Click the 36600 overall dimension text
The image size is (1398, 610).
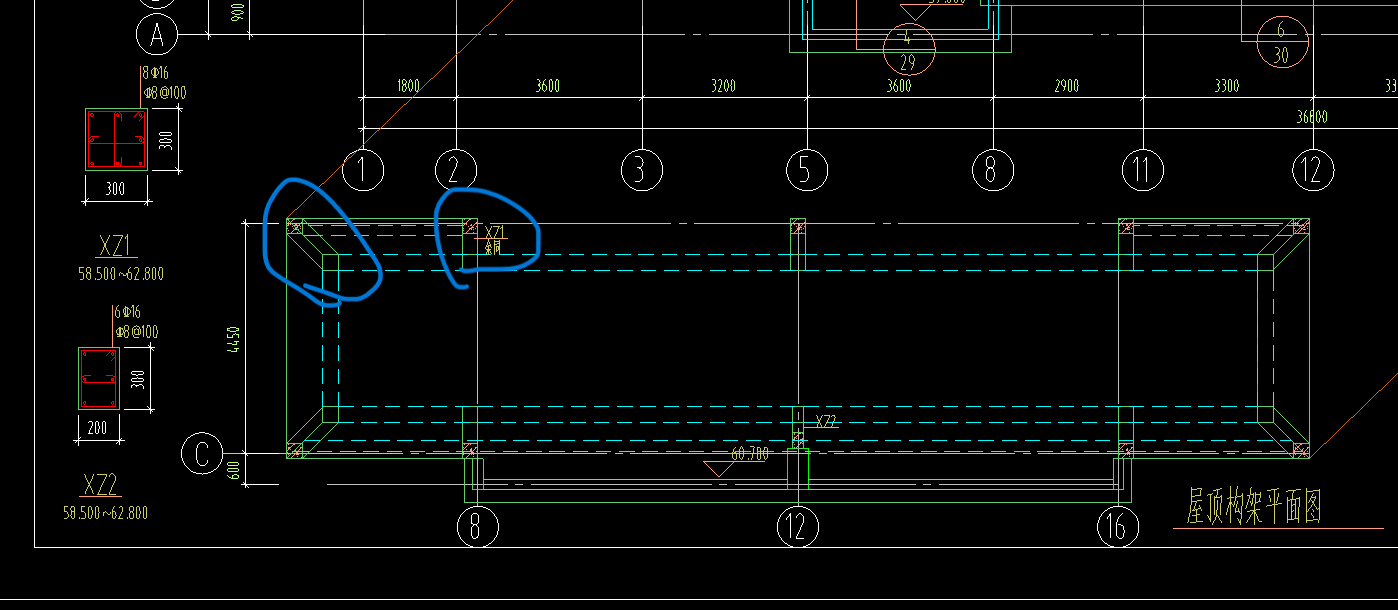[x=1312, y=117]
